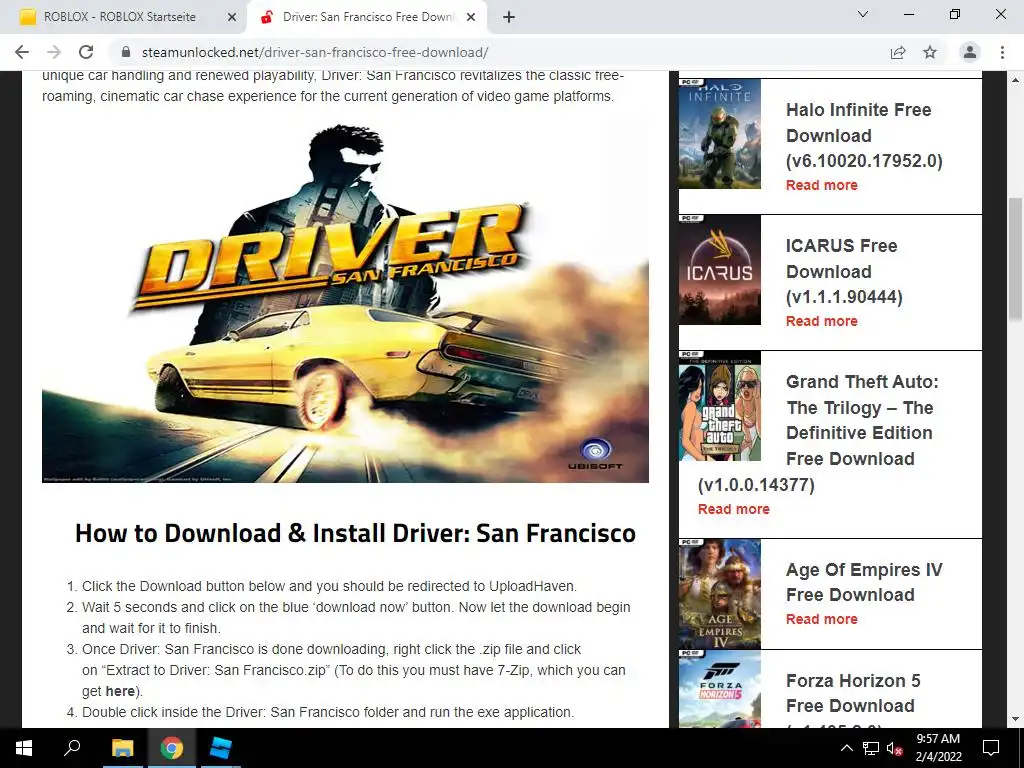Open the Halo Infinite cover thumbnail
This screenshot has width=1024, height=768.
click(x=720, y=134)
